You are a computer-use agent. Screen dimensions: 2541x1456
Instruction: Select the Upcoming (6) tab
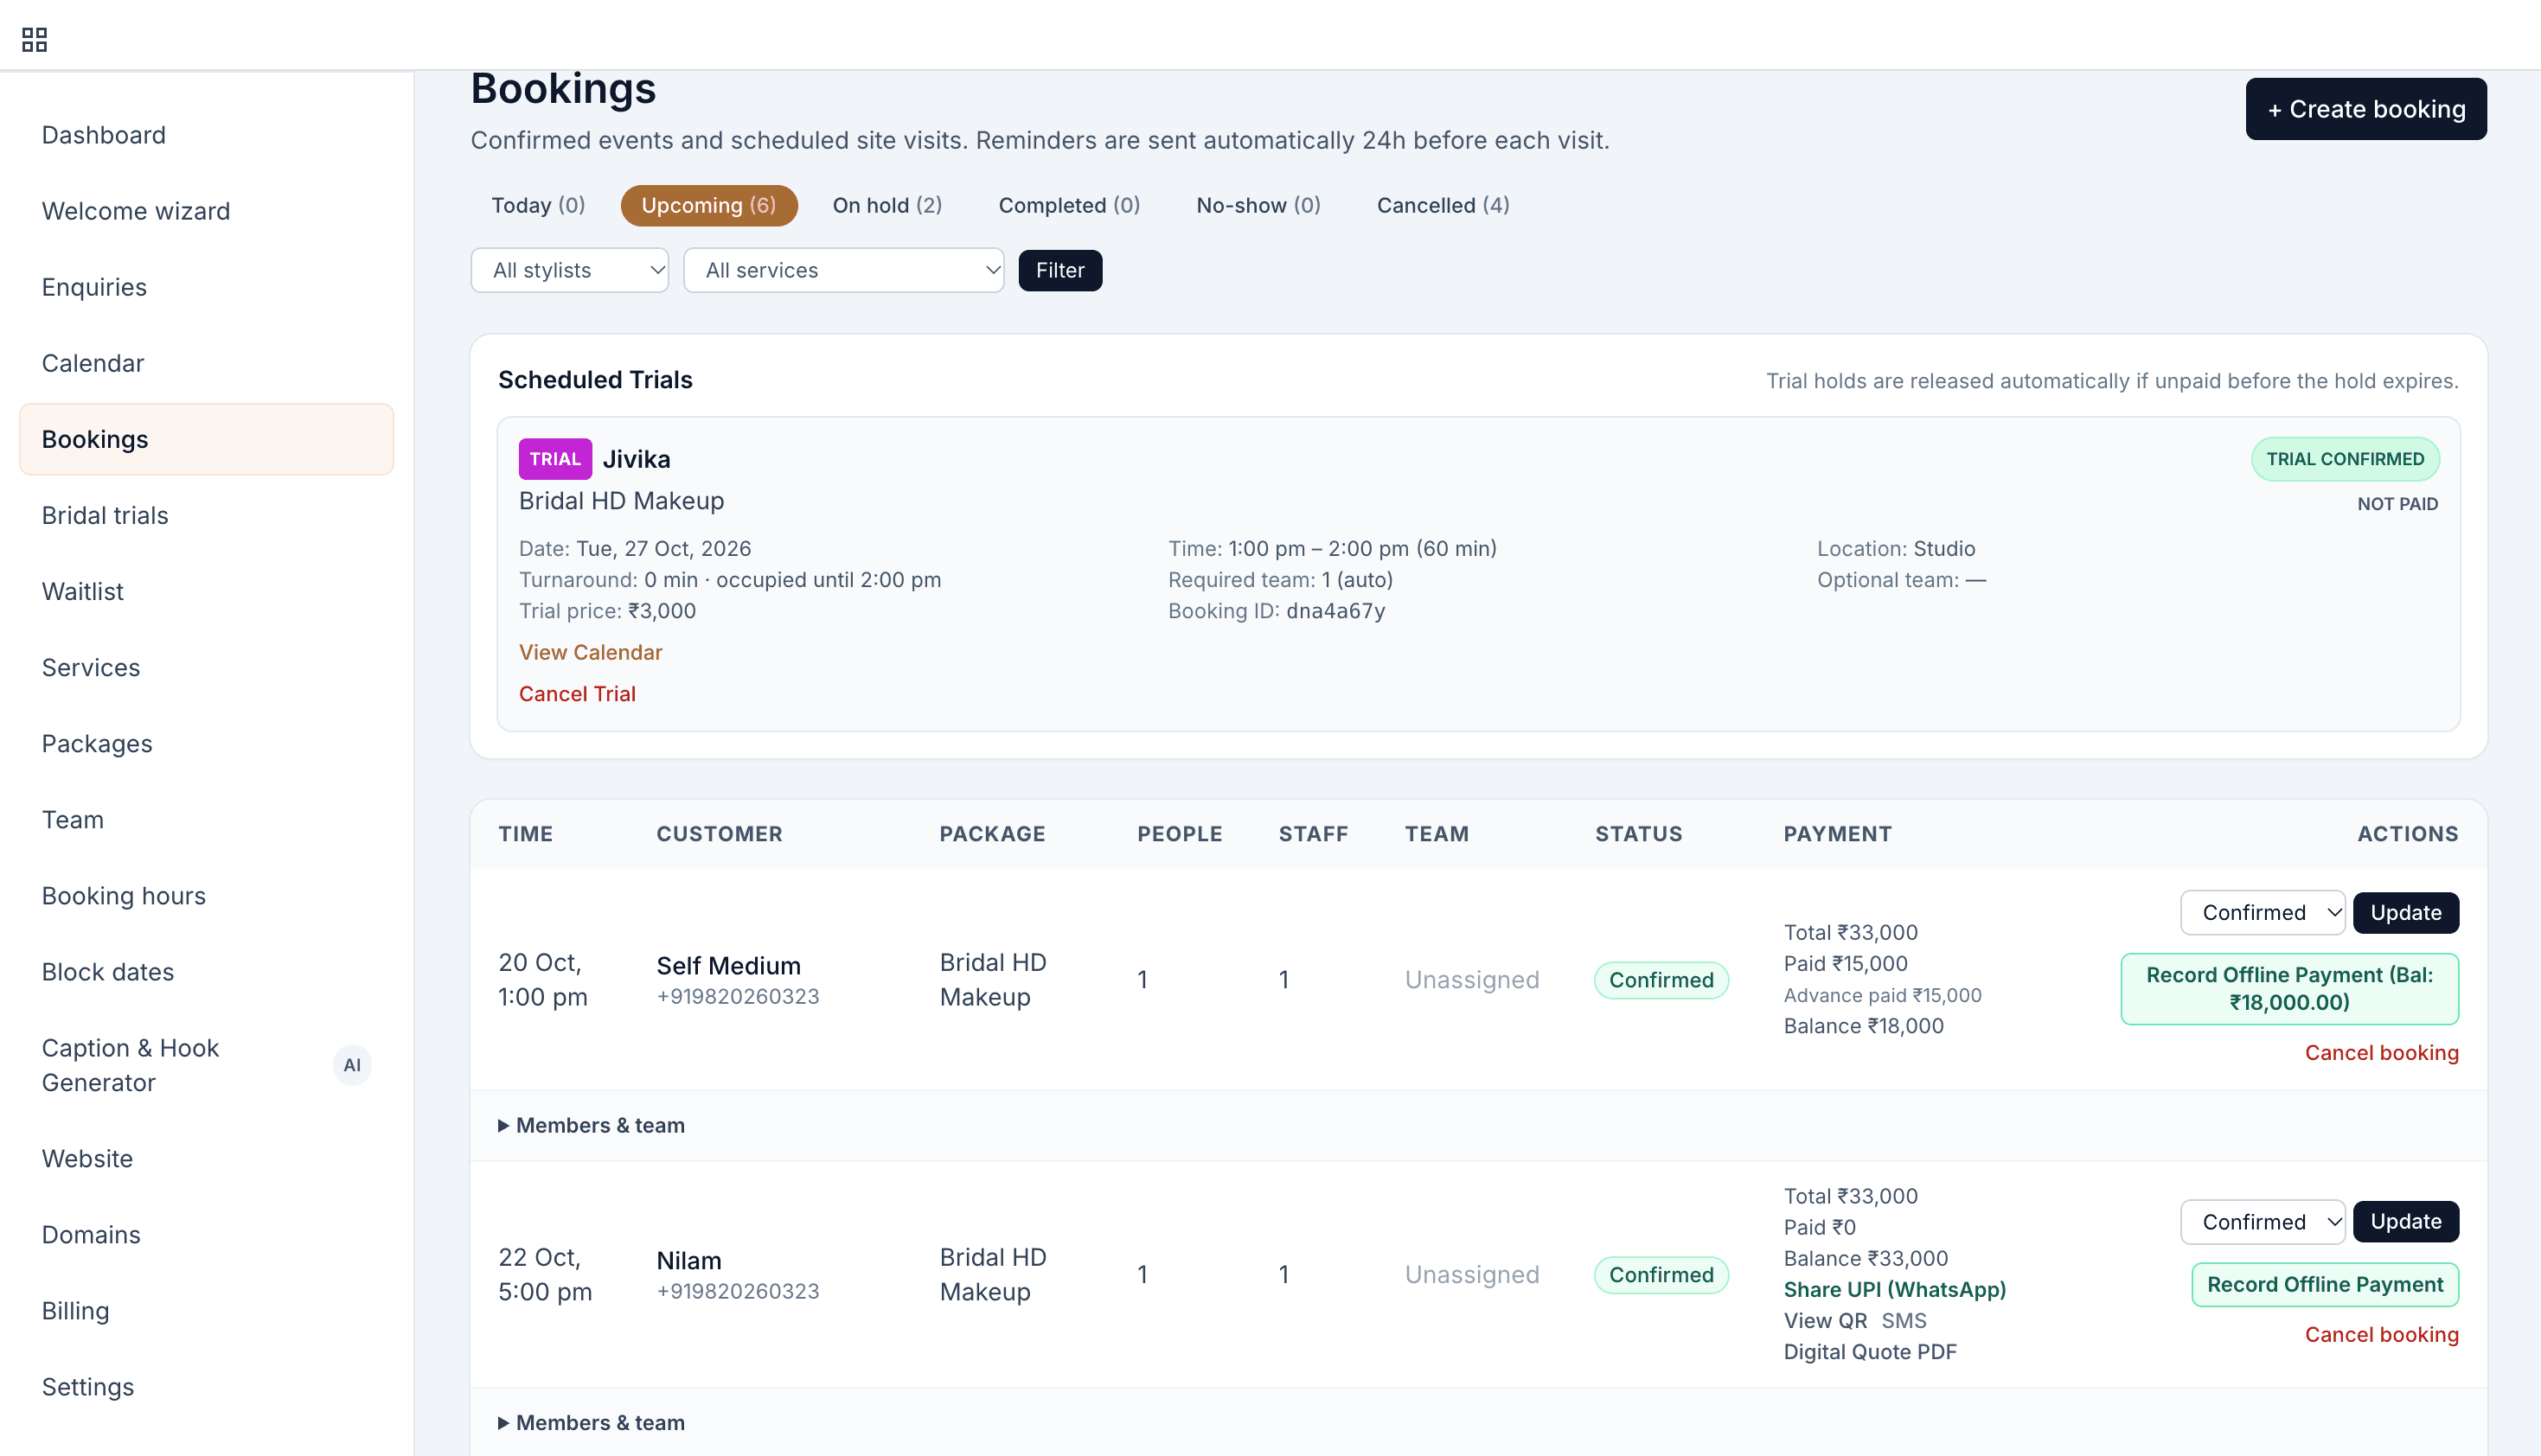pos(709,205)
